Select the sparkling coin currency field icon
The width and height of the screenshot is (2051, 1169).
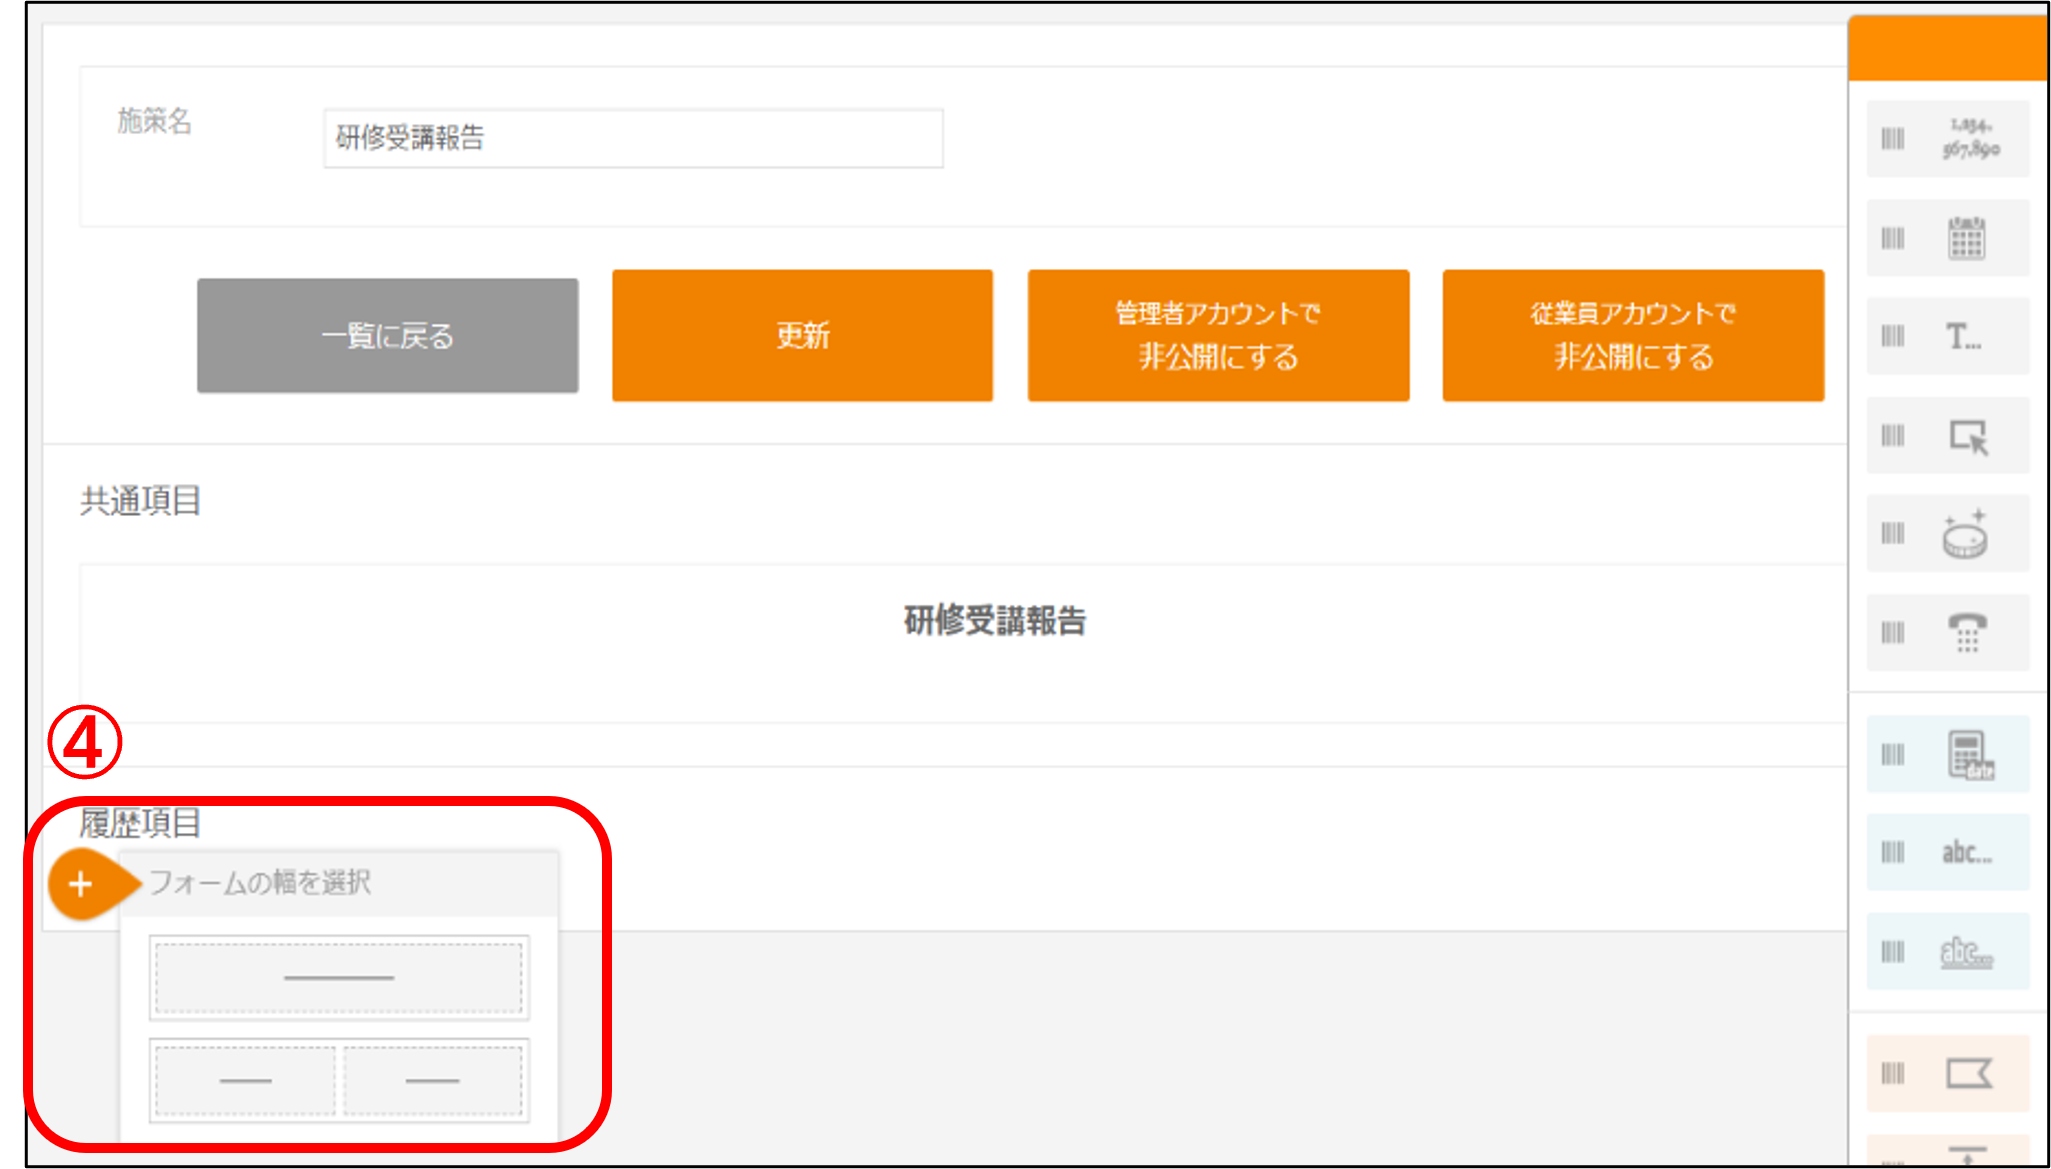coord(1965,534)
